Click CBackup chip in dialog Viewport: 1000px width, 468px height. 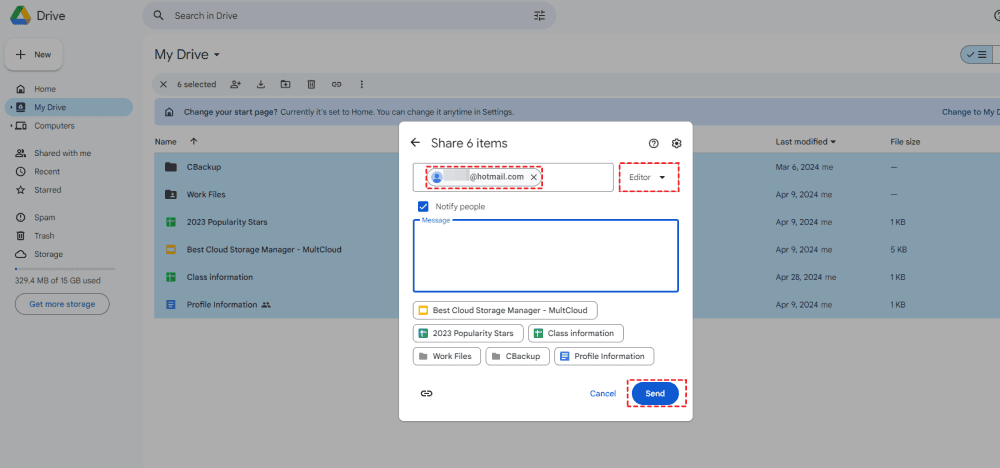(x=518, y=356)
